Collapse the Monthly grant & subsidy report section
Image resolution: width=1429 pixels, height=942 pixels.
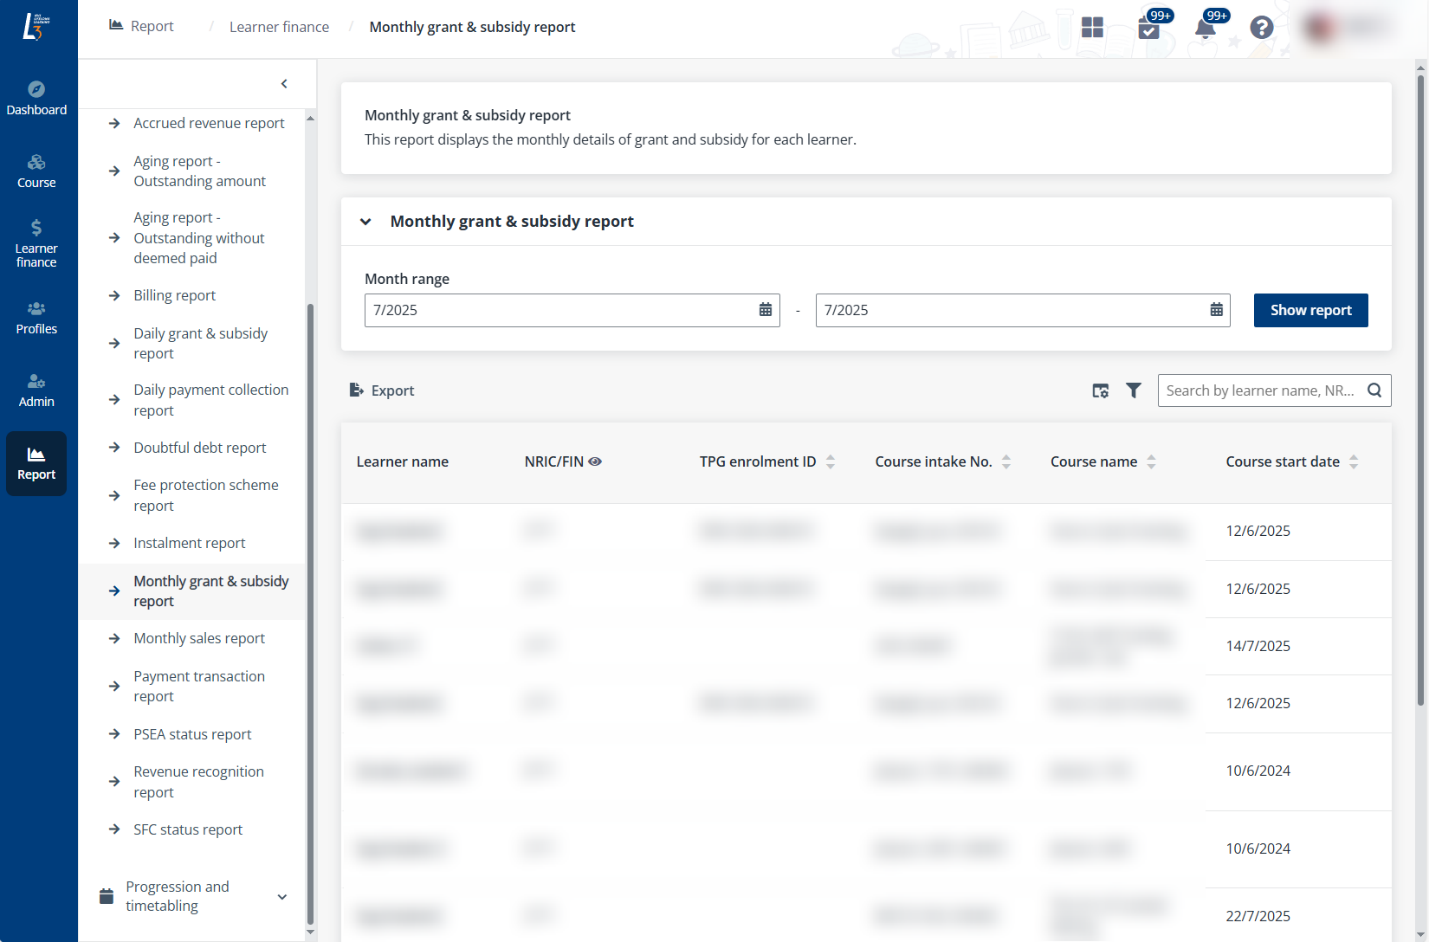pos(366,222)
